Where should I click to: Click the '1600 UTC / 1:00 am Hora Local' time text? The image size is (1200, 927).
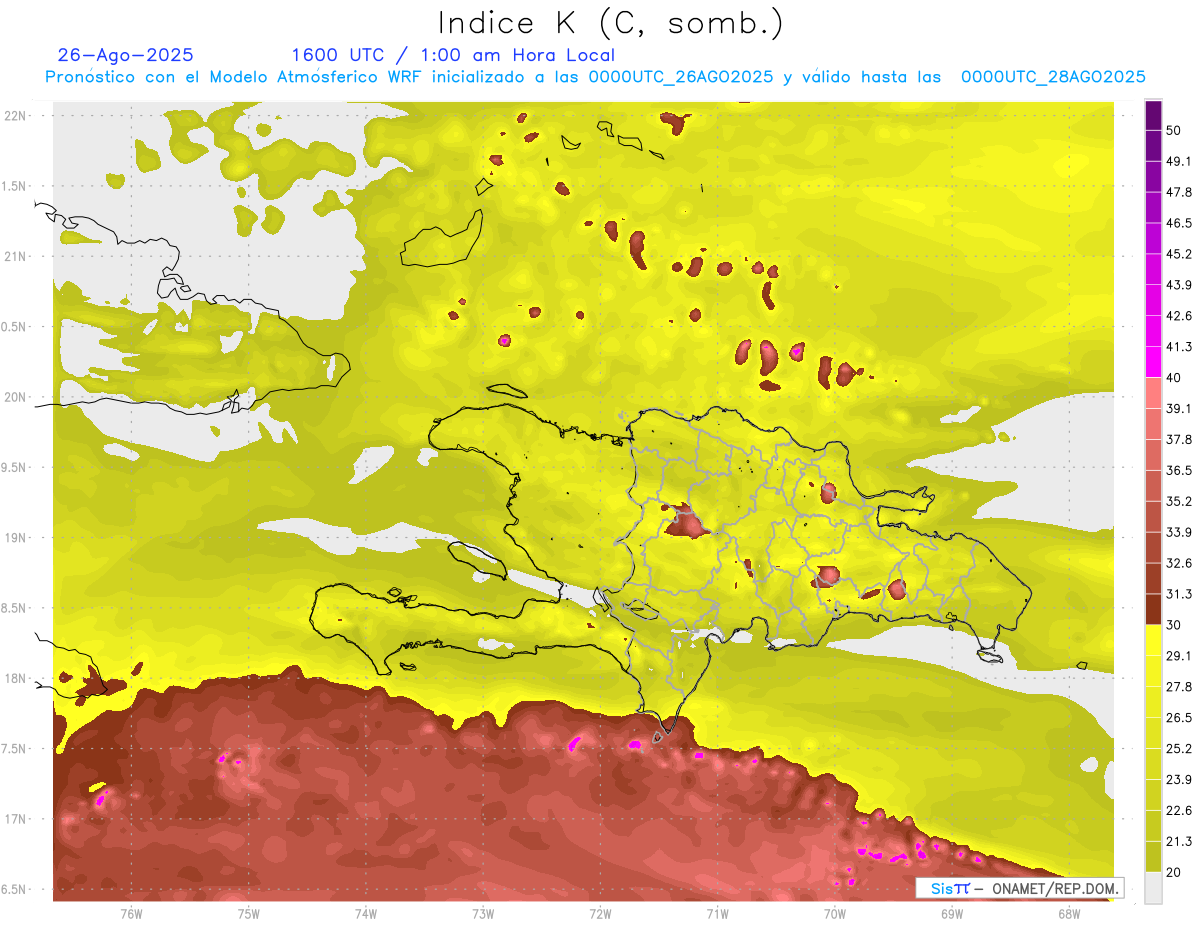click(453, 55)
